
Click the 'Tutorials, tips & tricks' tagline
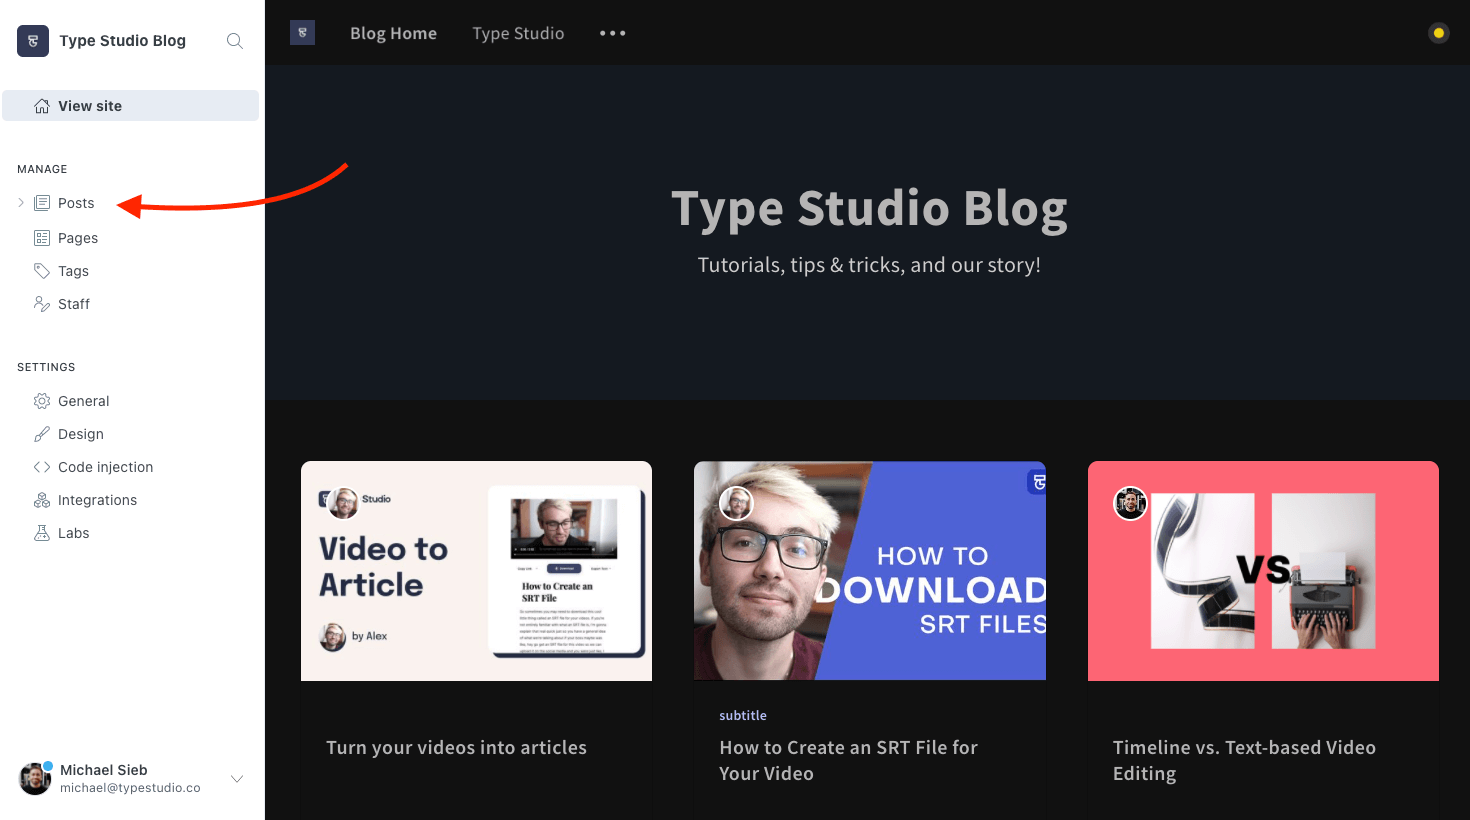click(869, 265)
